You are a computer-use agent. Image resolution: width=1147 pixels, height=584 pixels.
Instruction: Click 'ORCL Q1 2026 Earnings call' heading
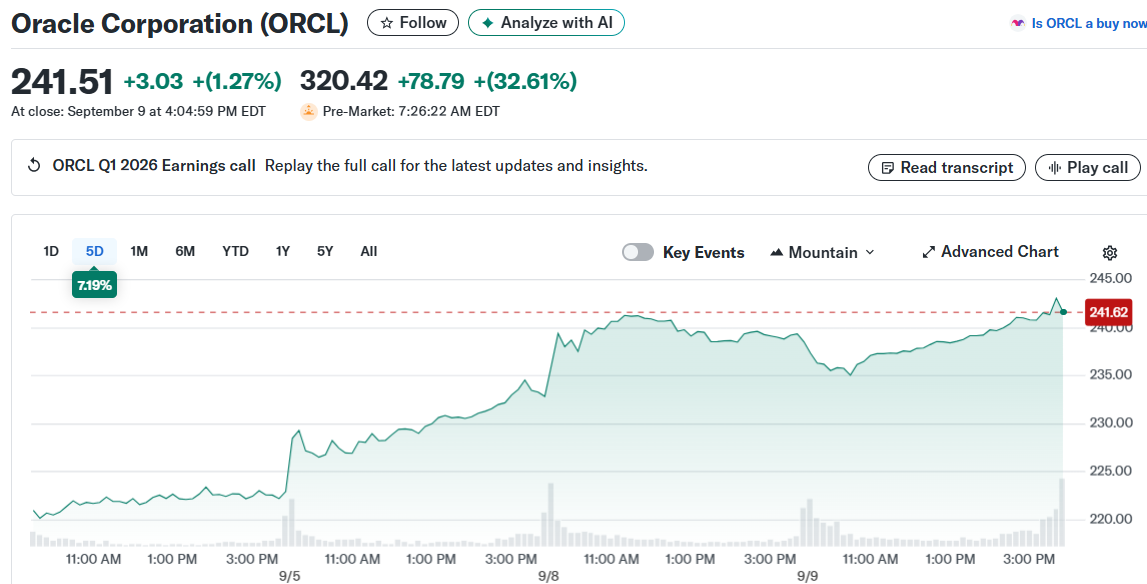click(x=154, y=165)
